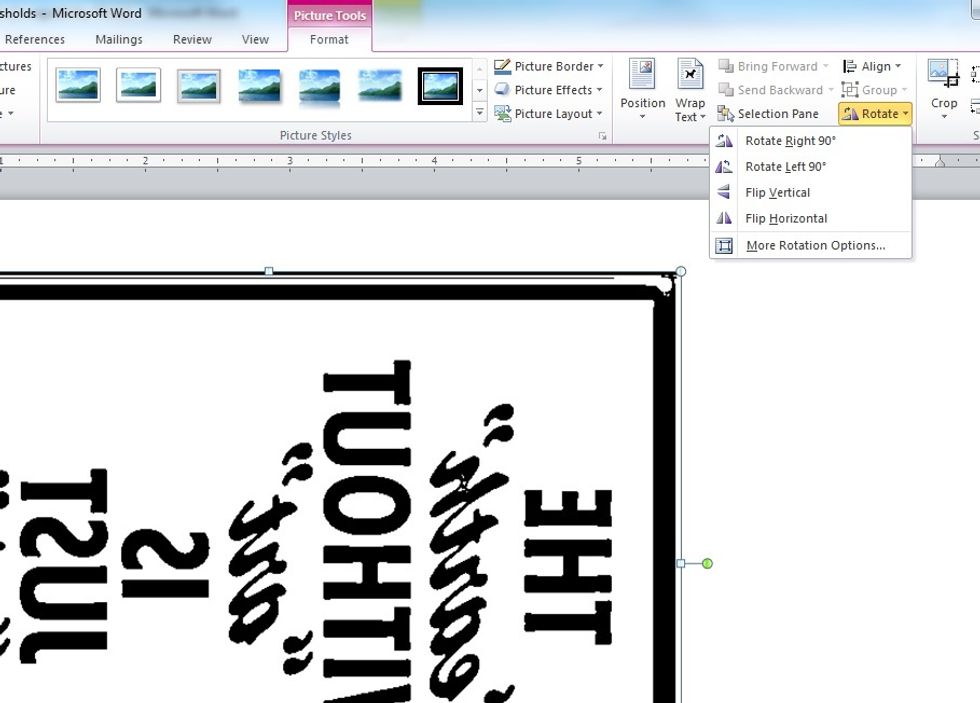Image resolution: width=980 pixels, height=703 pixels.
Task: Switch to the View tab
Action: point(255,39)
